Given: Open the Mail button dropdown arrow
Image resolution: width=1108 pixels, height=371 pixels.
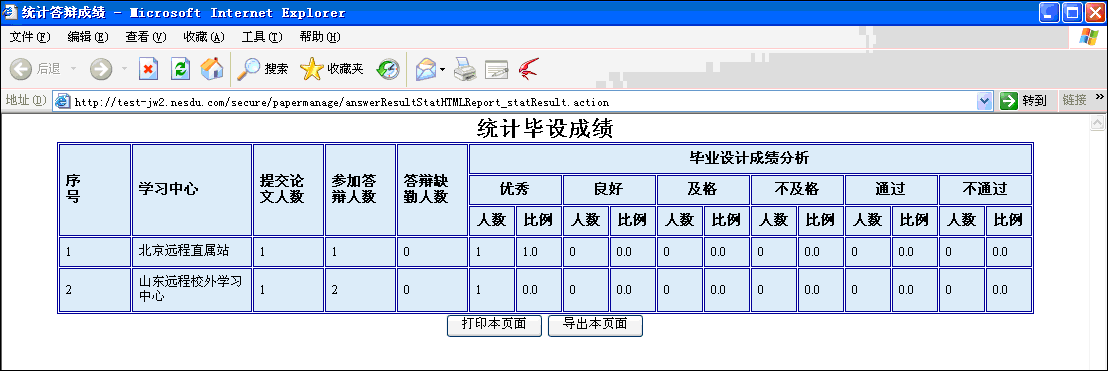Looking at the screenshot, I should (442, 69).
